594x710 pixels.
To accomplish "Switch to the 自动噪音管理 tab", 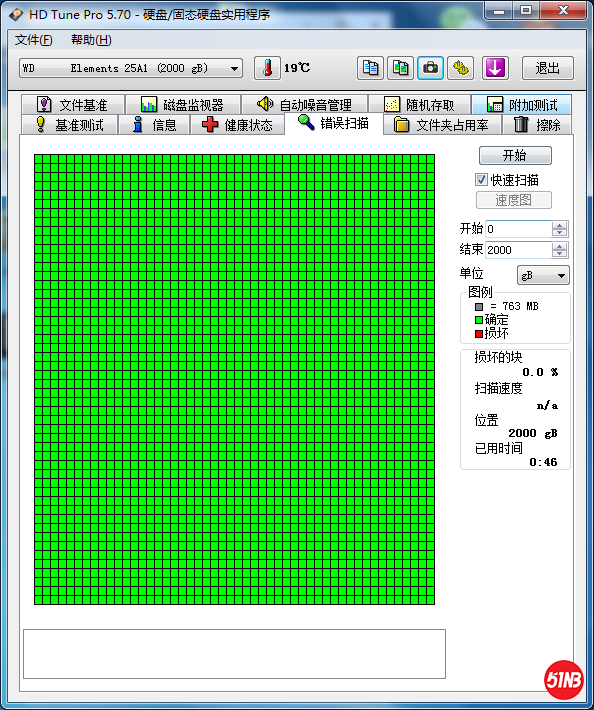I will tap(304, 105).
